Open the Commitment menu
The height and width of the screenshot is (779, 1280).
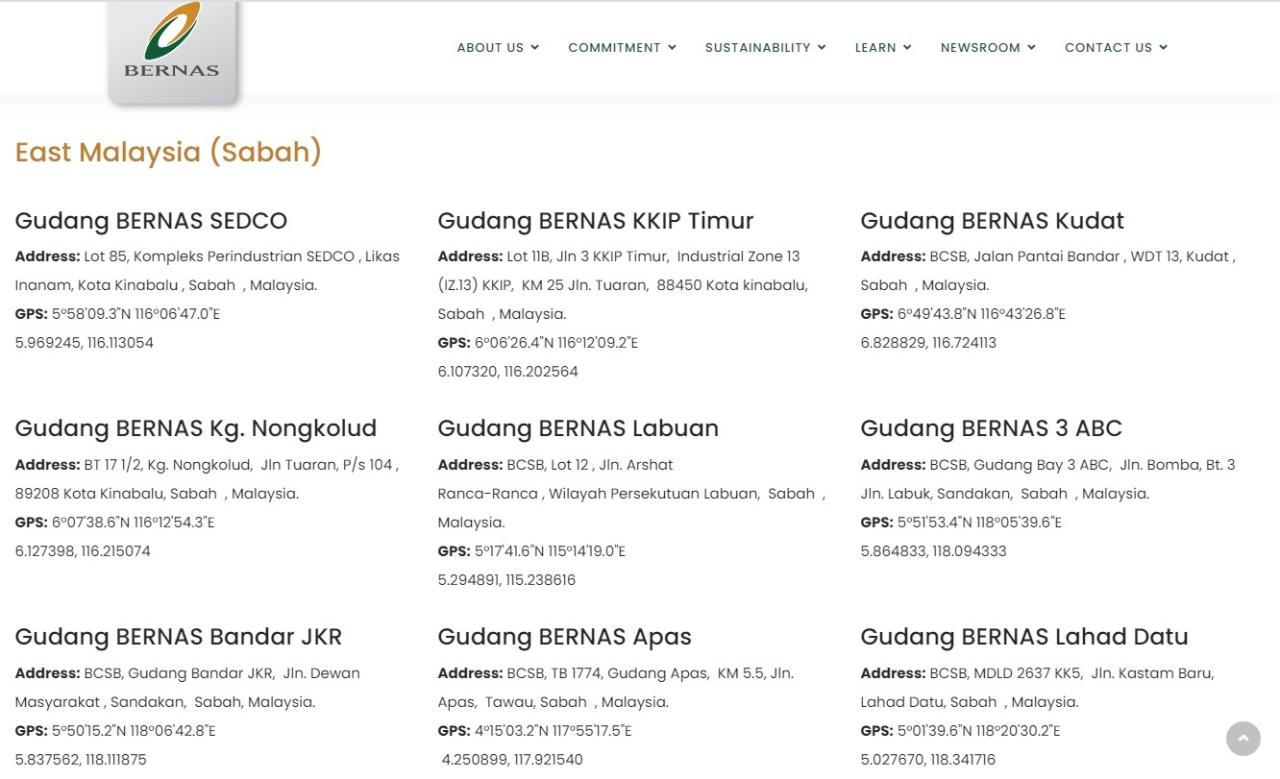click(621, 48)
